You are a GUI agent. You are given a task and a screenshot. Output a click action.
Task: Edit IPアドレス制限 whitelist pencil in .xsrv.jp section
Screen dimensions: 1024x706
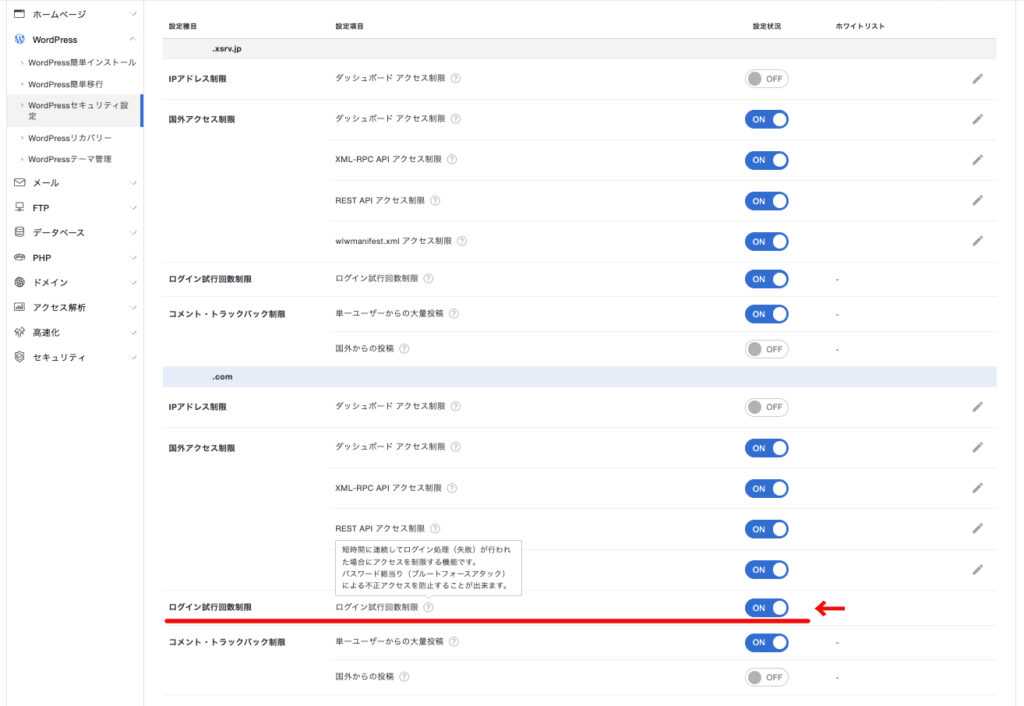[x=977, y=78]
